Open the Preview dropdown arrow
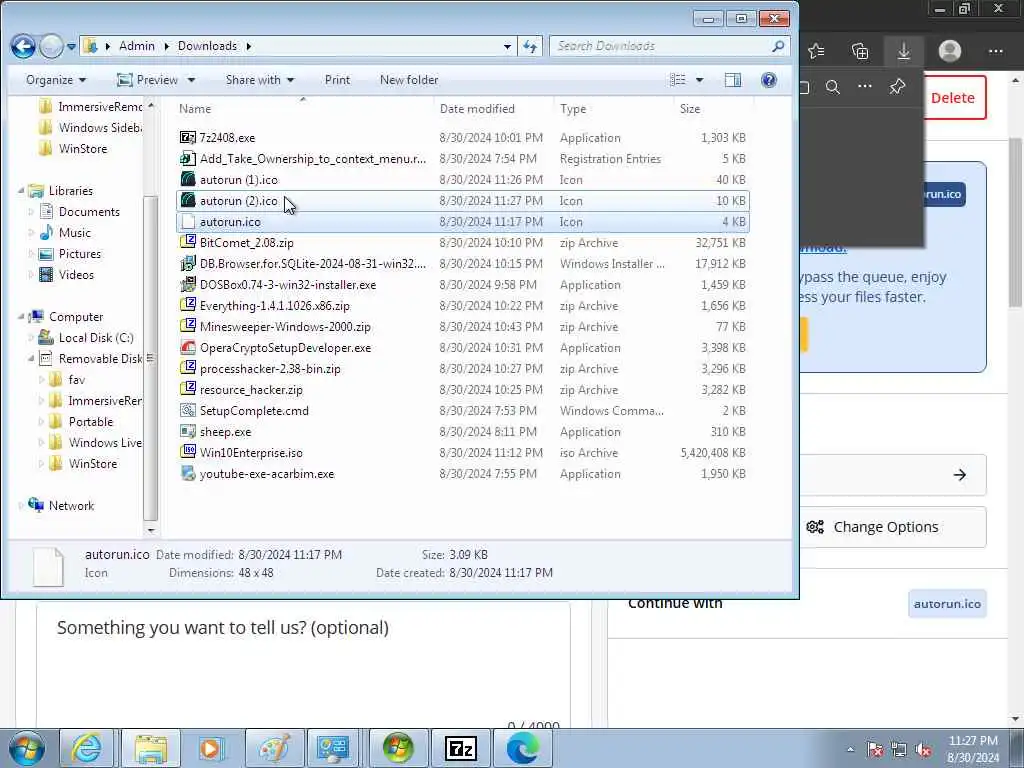Viewport: 1024px width, 768px height. [x=191, y=80]
